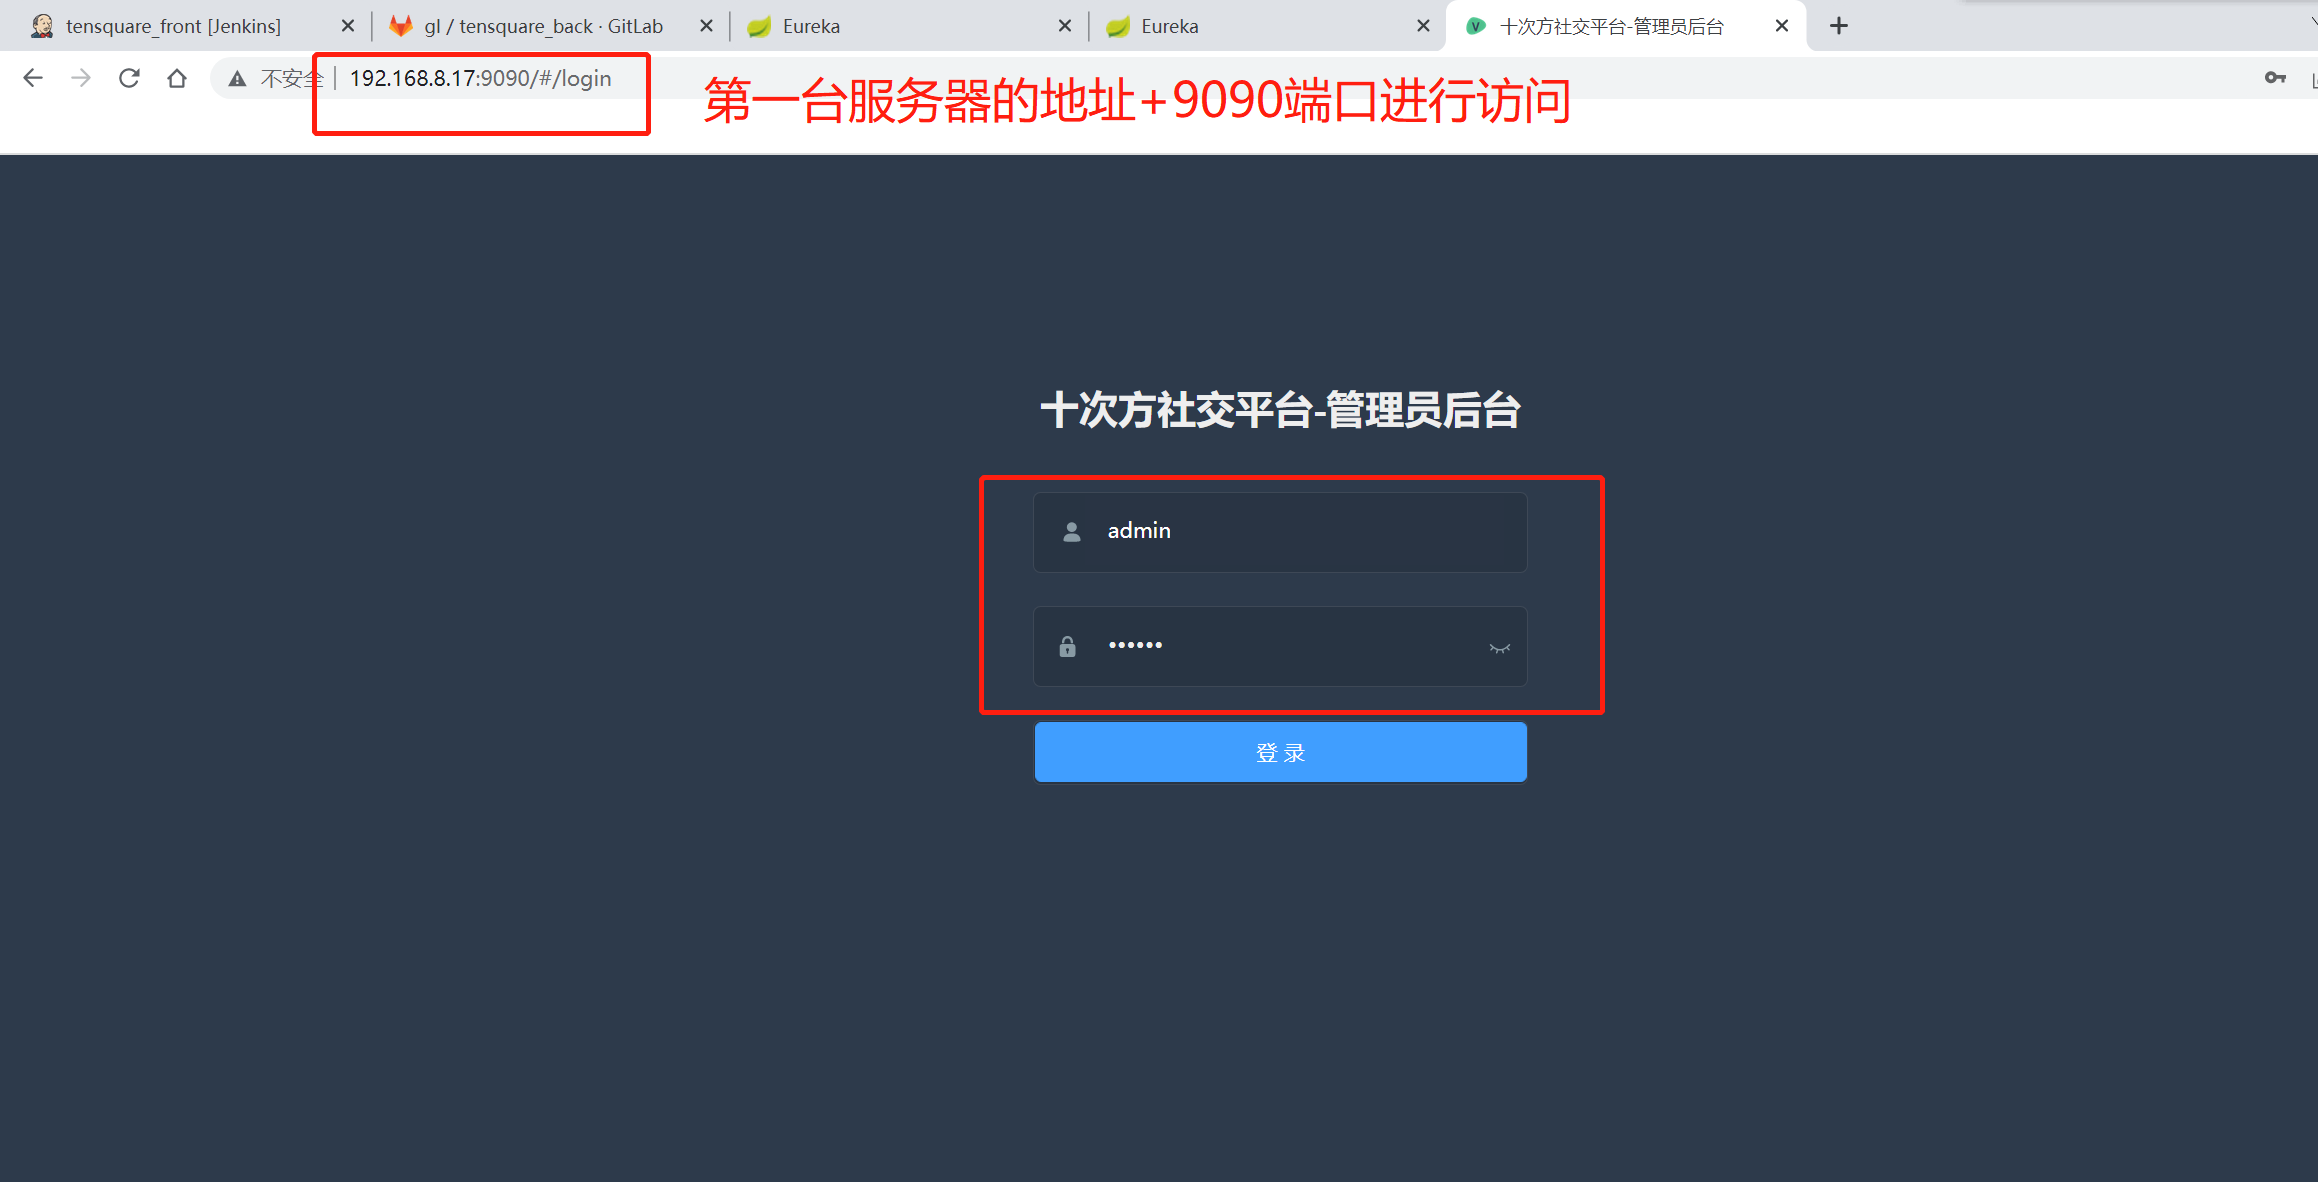The height and width of the screenshot is (1182, 2318).
Task: Open a new browser tab with plus
Action: click(x=1838, y=26)
